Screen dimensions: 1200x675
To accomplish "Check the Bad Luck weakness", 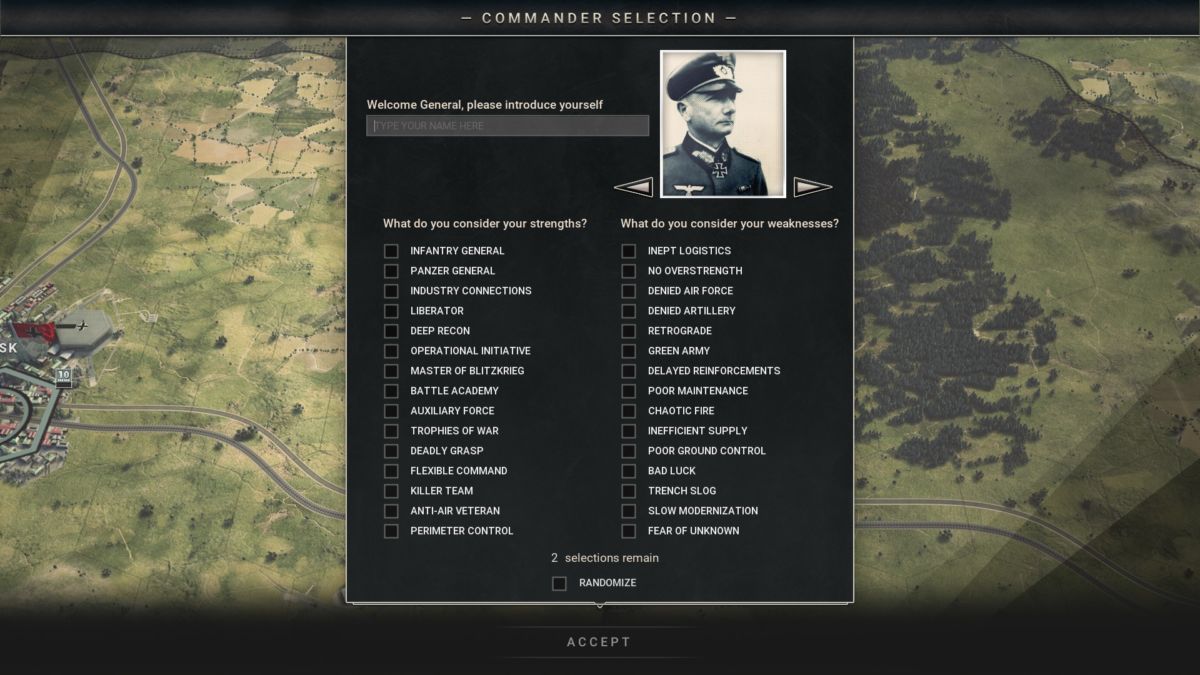I will (629, 471).
